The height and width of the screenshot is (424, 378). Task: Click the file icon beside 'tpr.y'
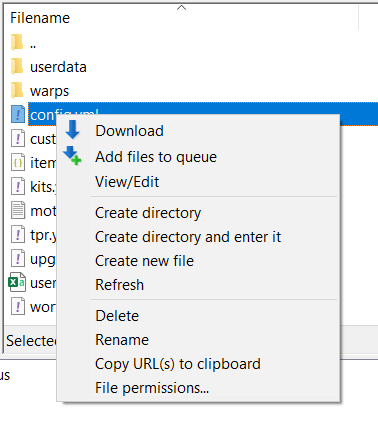pos(18,234)
